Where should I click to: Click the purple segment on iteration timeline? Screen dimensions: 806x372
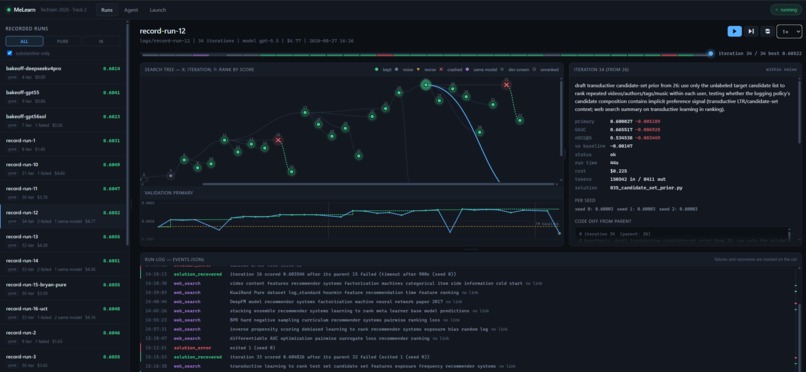pos(200,54)
